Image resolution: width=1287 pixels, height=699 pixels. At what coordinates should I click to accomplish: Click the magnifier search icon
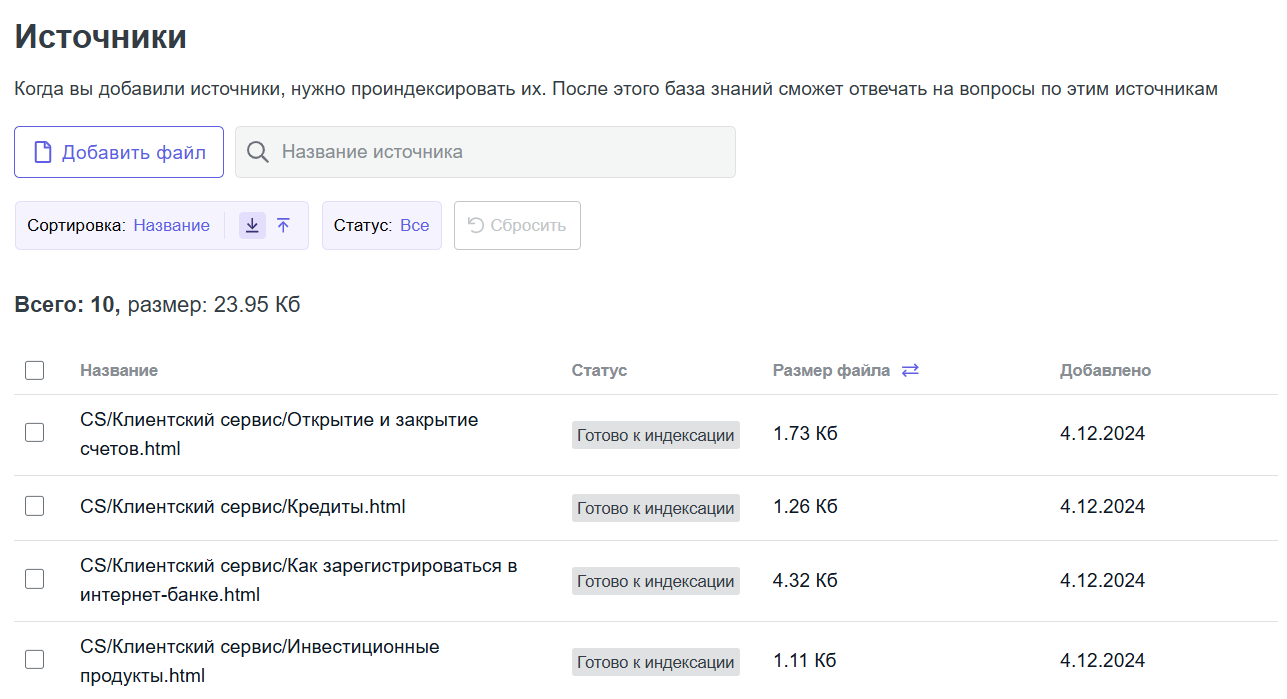[258, 152]
